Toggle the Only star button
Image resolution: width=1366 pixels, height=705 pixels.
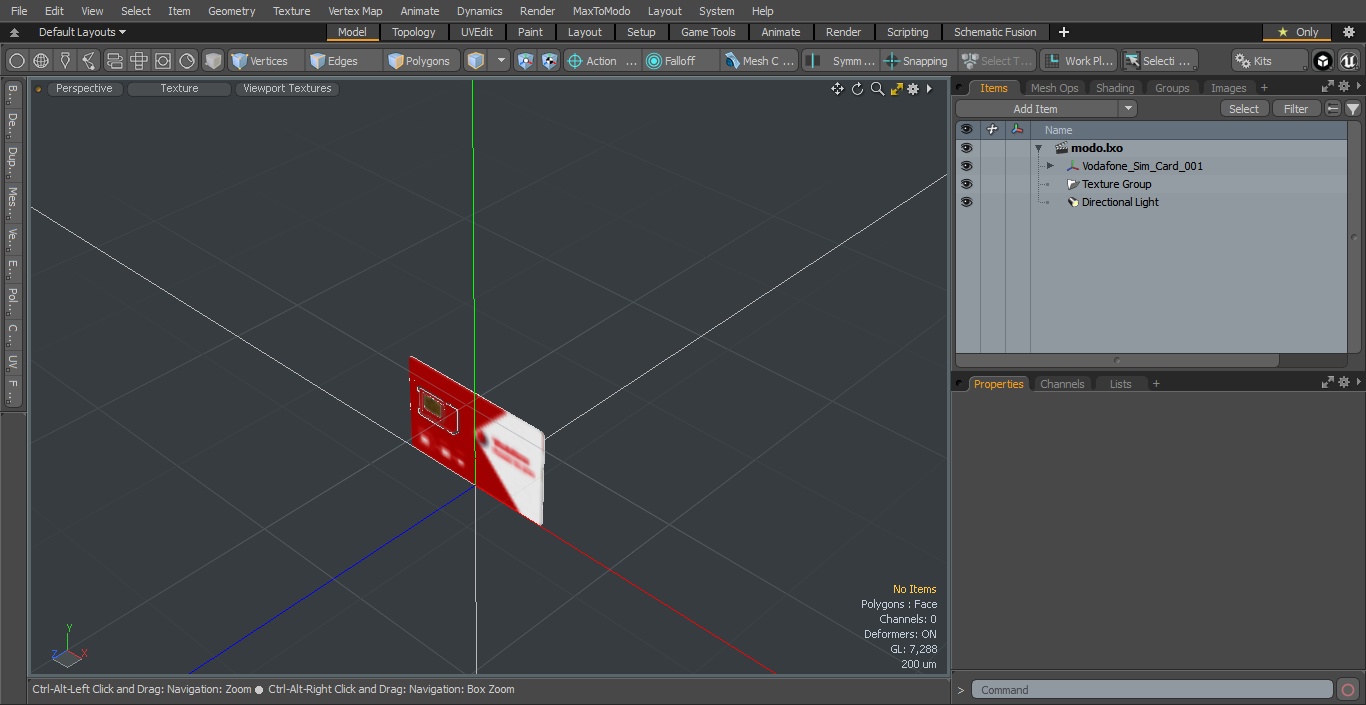1297,32
